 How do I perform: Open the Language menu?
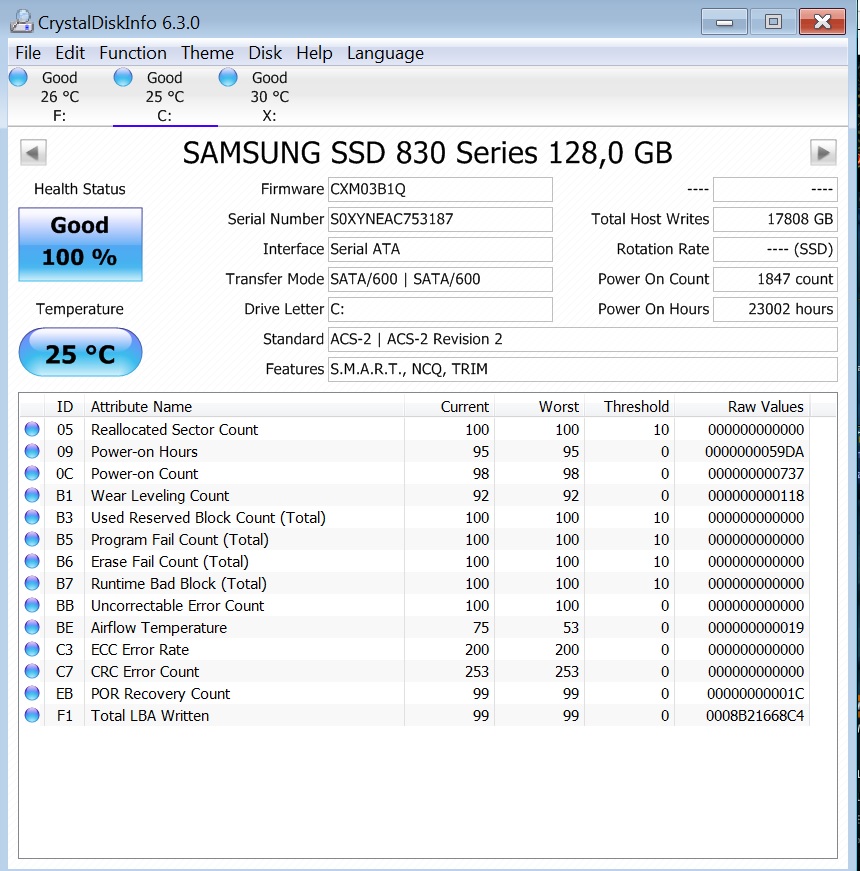click(x=385, y=53)
